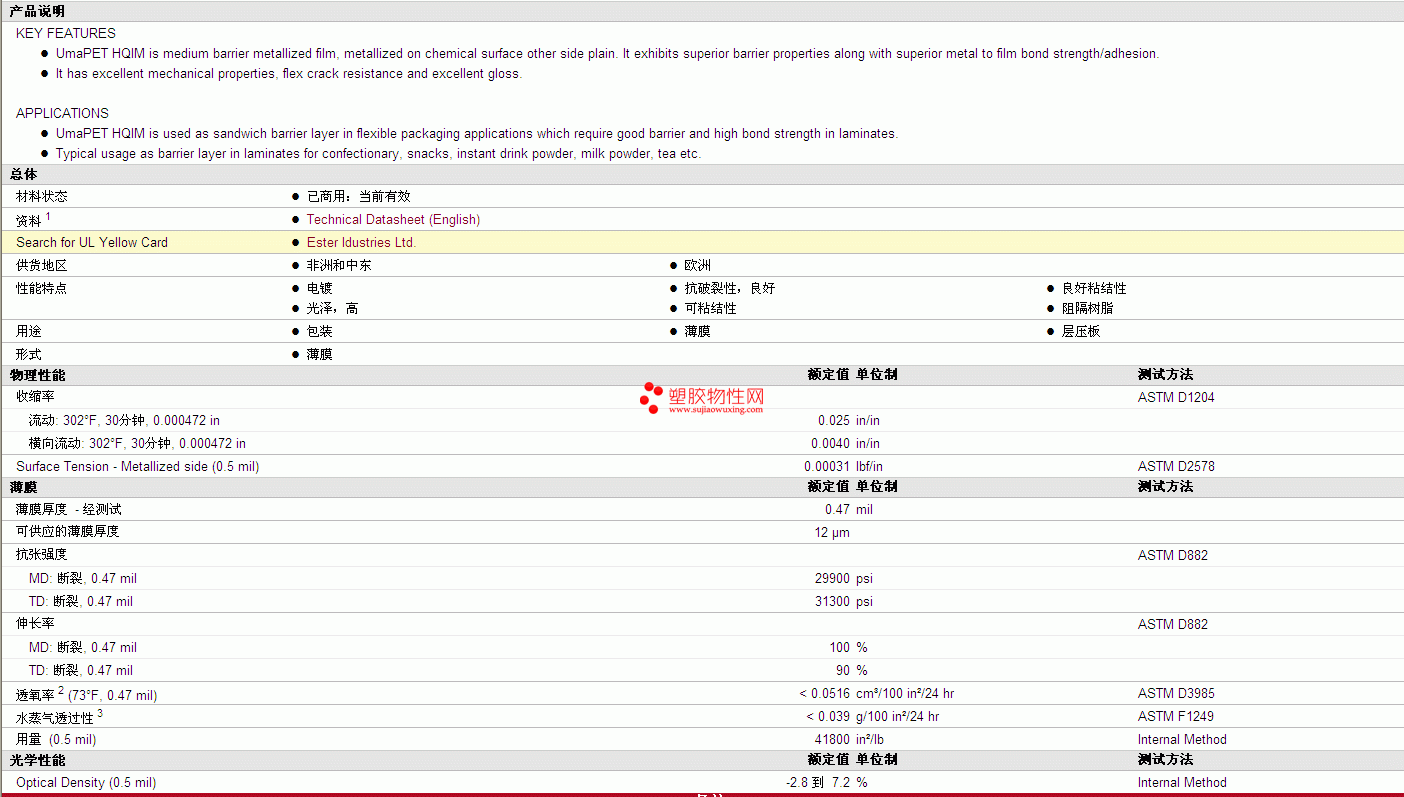
Task: Select the 层压板 usage entry
Action: (x=1081, y=332)
